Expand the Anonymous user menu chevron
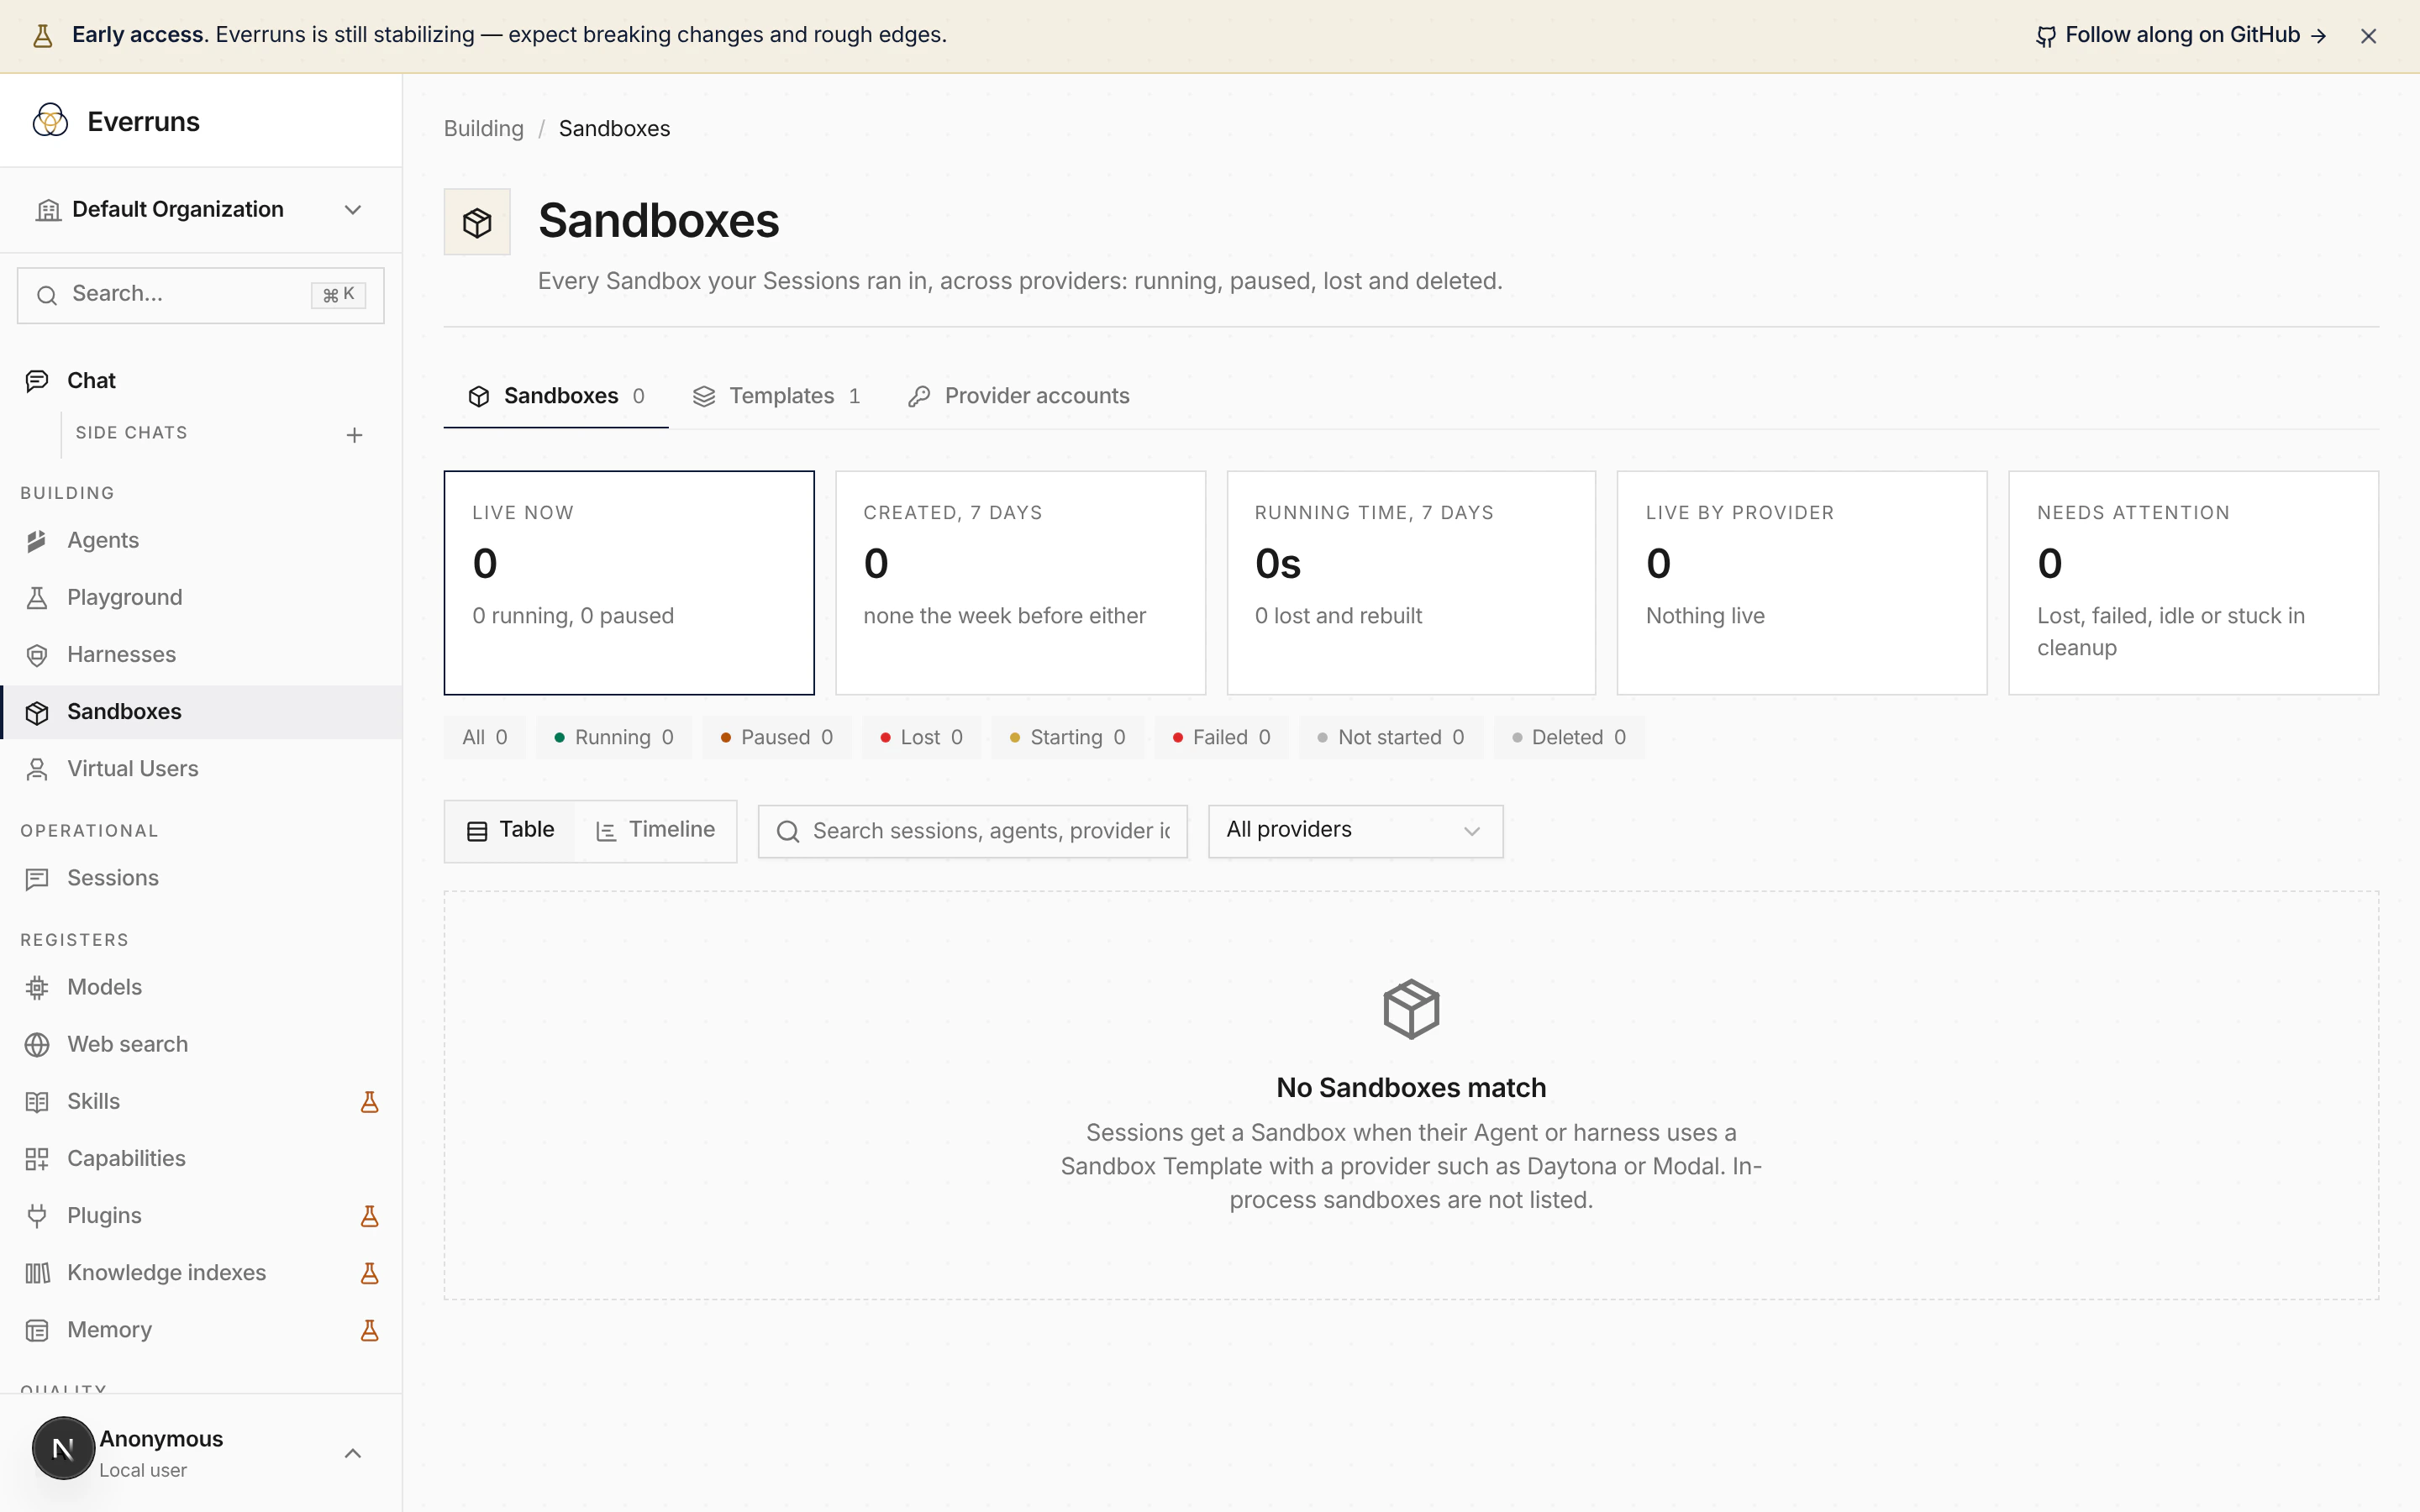Screen dimensions: 2420x1512 click(x=352, y=1453)
